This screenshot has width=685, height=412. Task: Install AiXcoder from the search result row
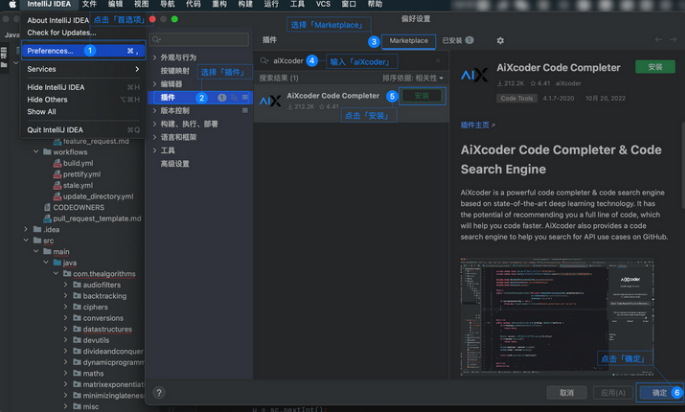click(x=422, y=96)
